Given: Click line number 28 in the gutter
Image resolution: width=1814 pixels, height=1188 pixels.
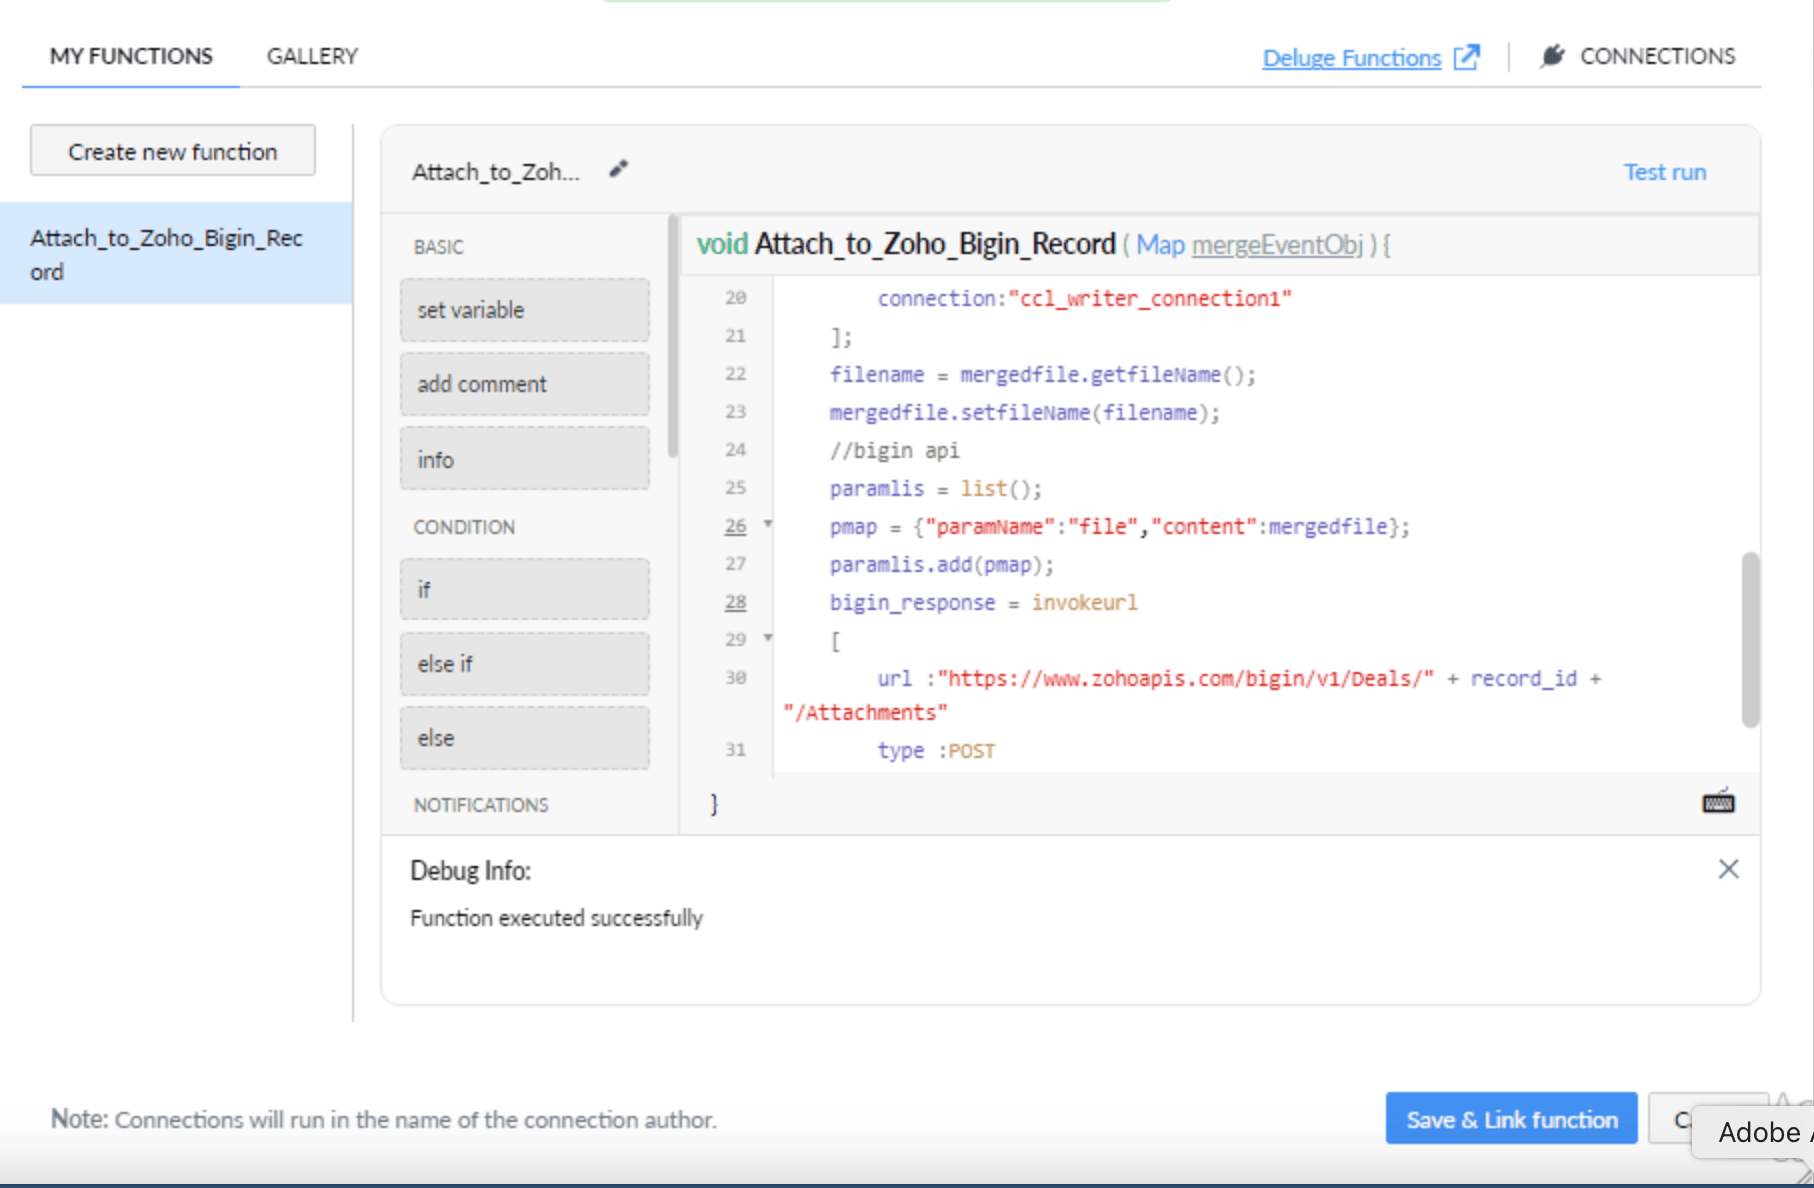Looking at the screenshot, I should tap(736, 602).
